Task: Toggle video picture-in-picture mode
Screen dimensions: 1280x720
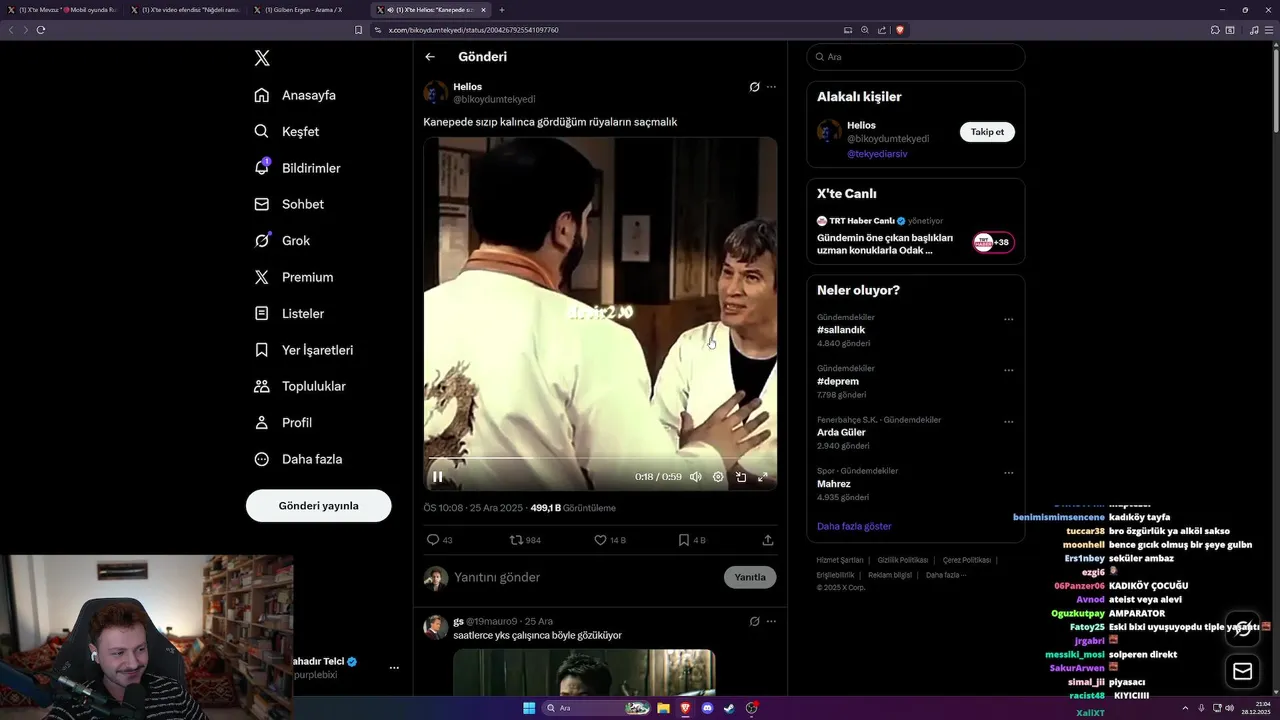Action: 741,477
